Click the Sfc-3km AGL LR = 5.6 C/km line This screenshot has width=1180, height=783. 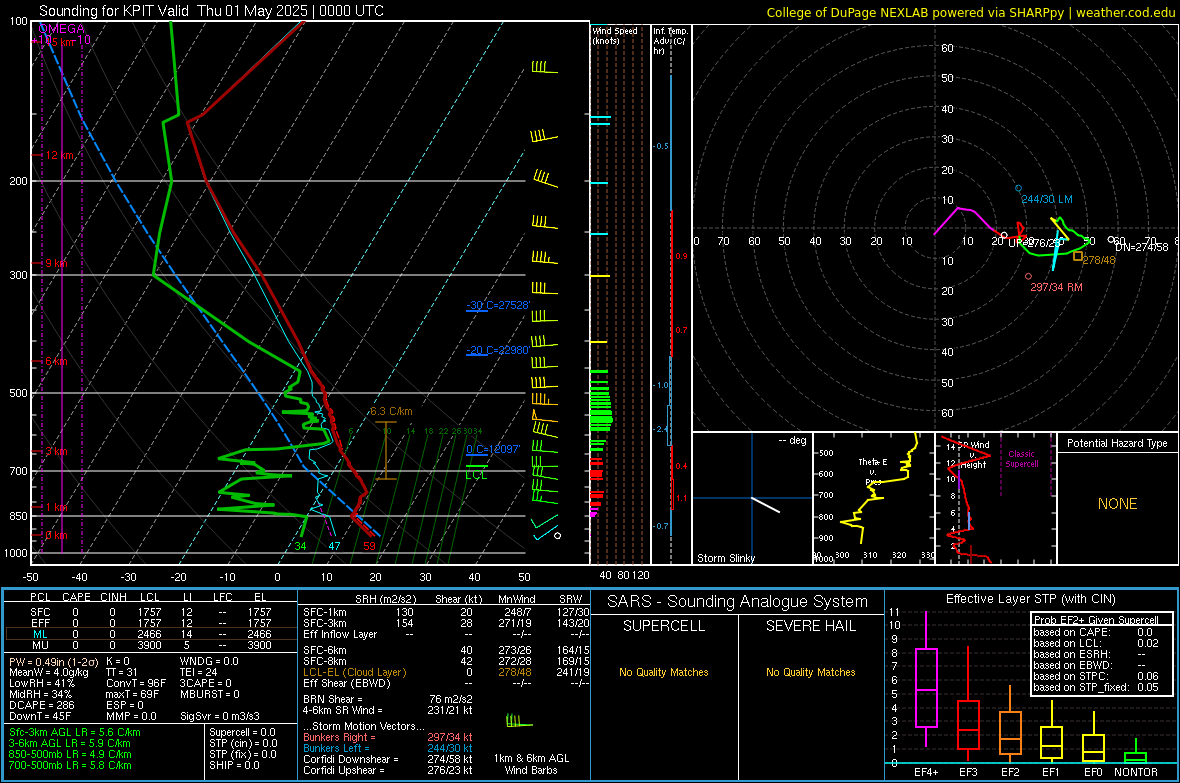75,732
